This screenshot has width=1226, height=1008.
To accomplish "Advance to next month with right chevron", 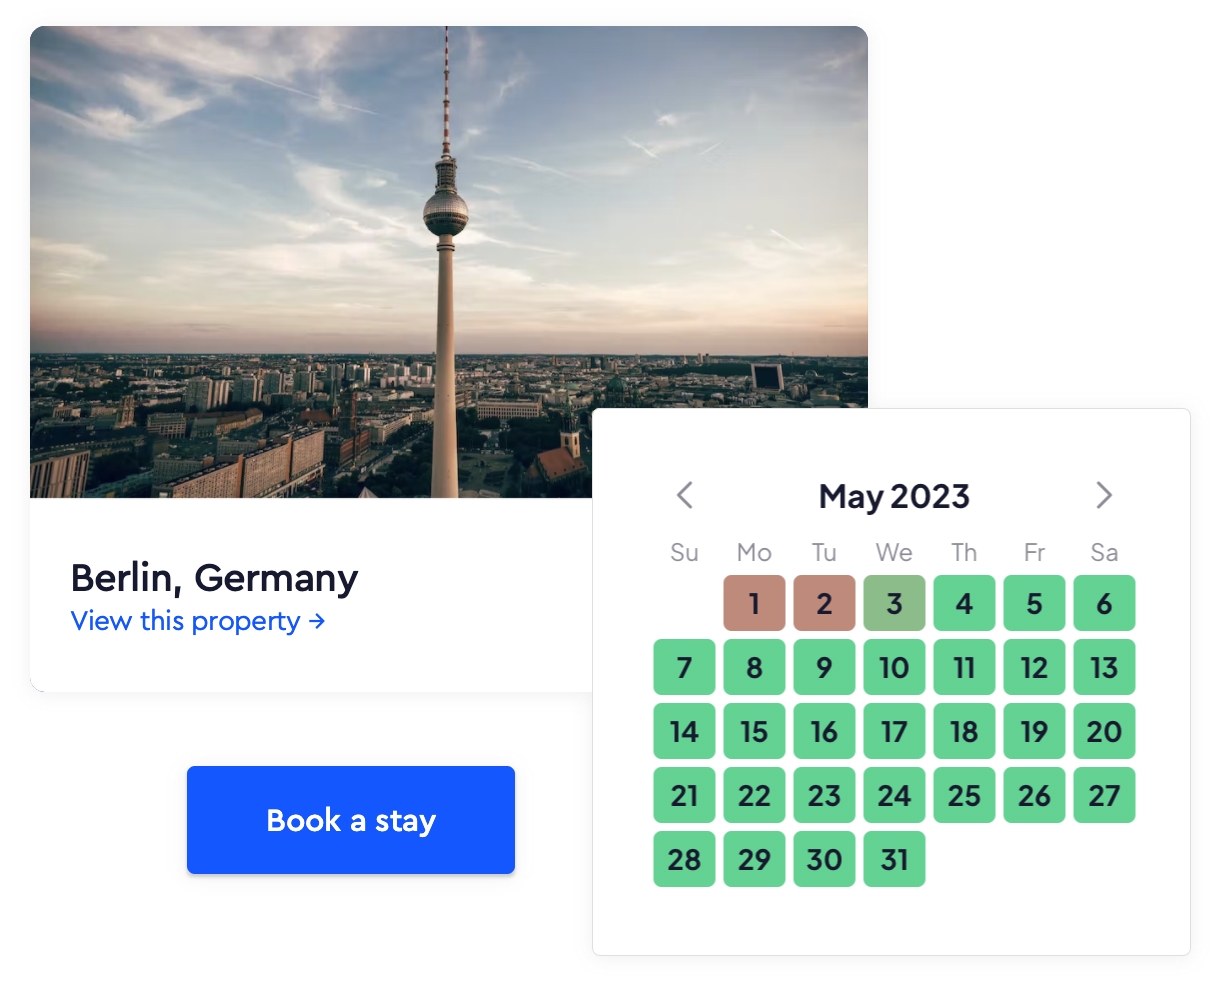I will pos(1104,495).
